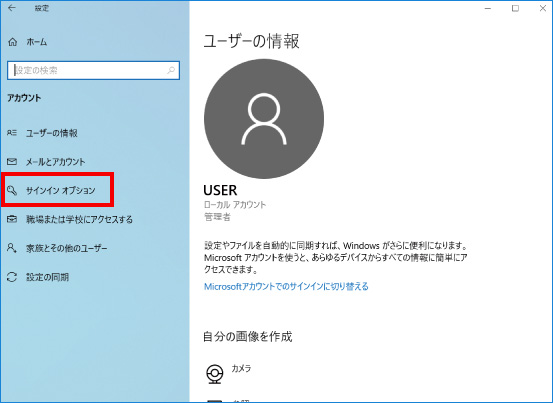Click the person icon for 家族とその他のユーザー
Viewport: 553px width, 403px height.
tap(12, 248)
